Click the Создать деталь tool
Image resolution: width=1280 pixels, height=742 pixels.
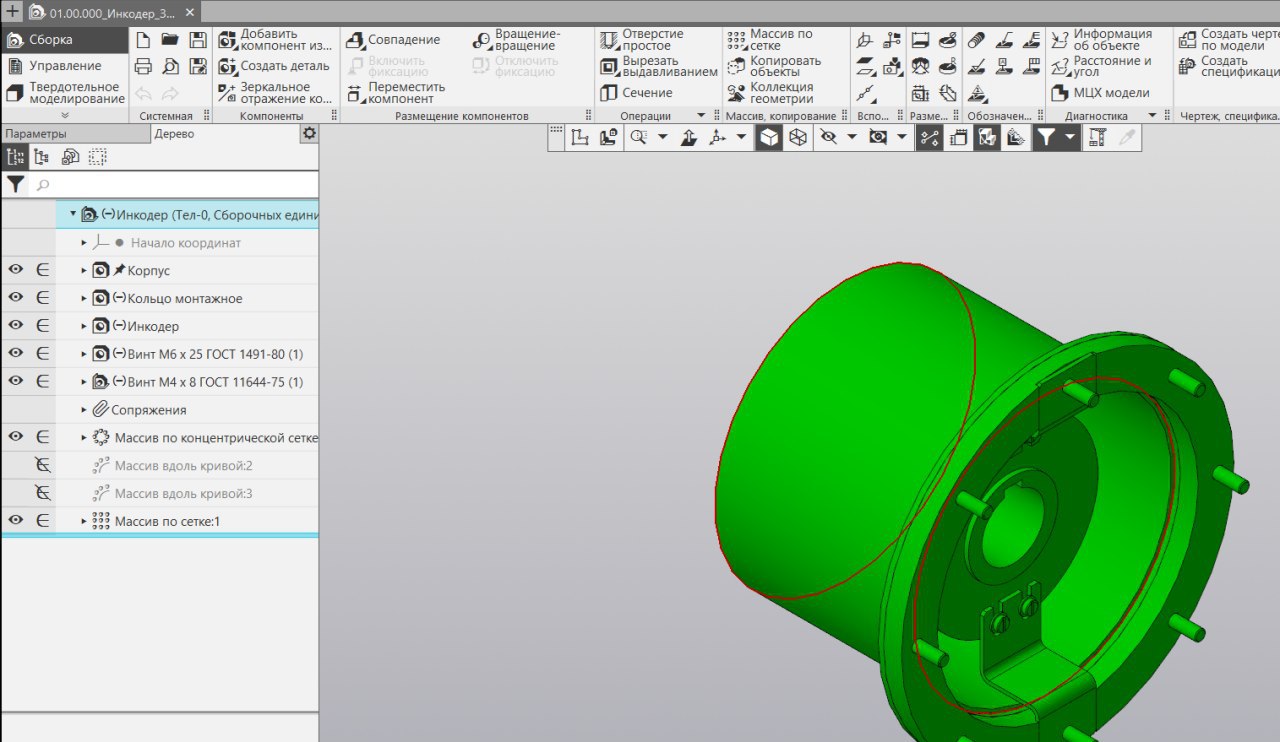tap(274, 66)
